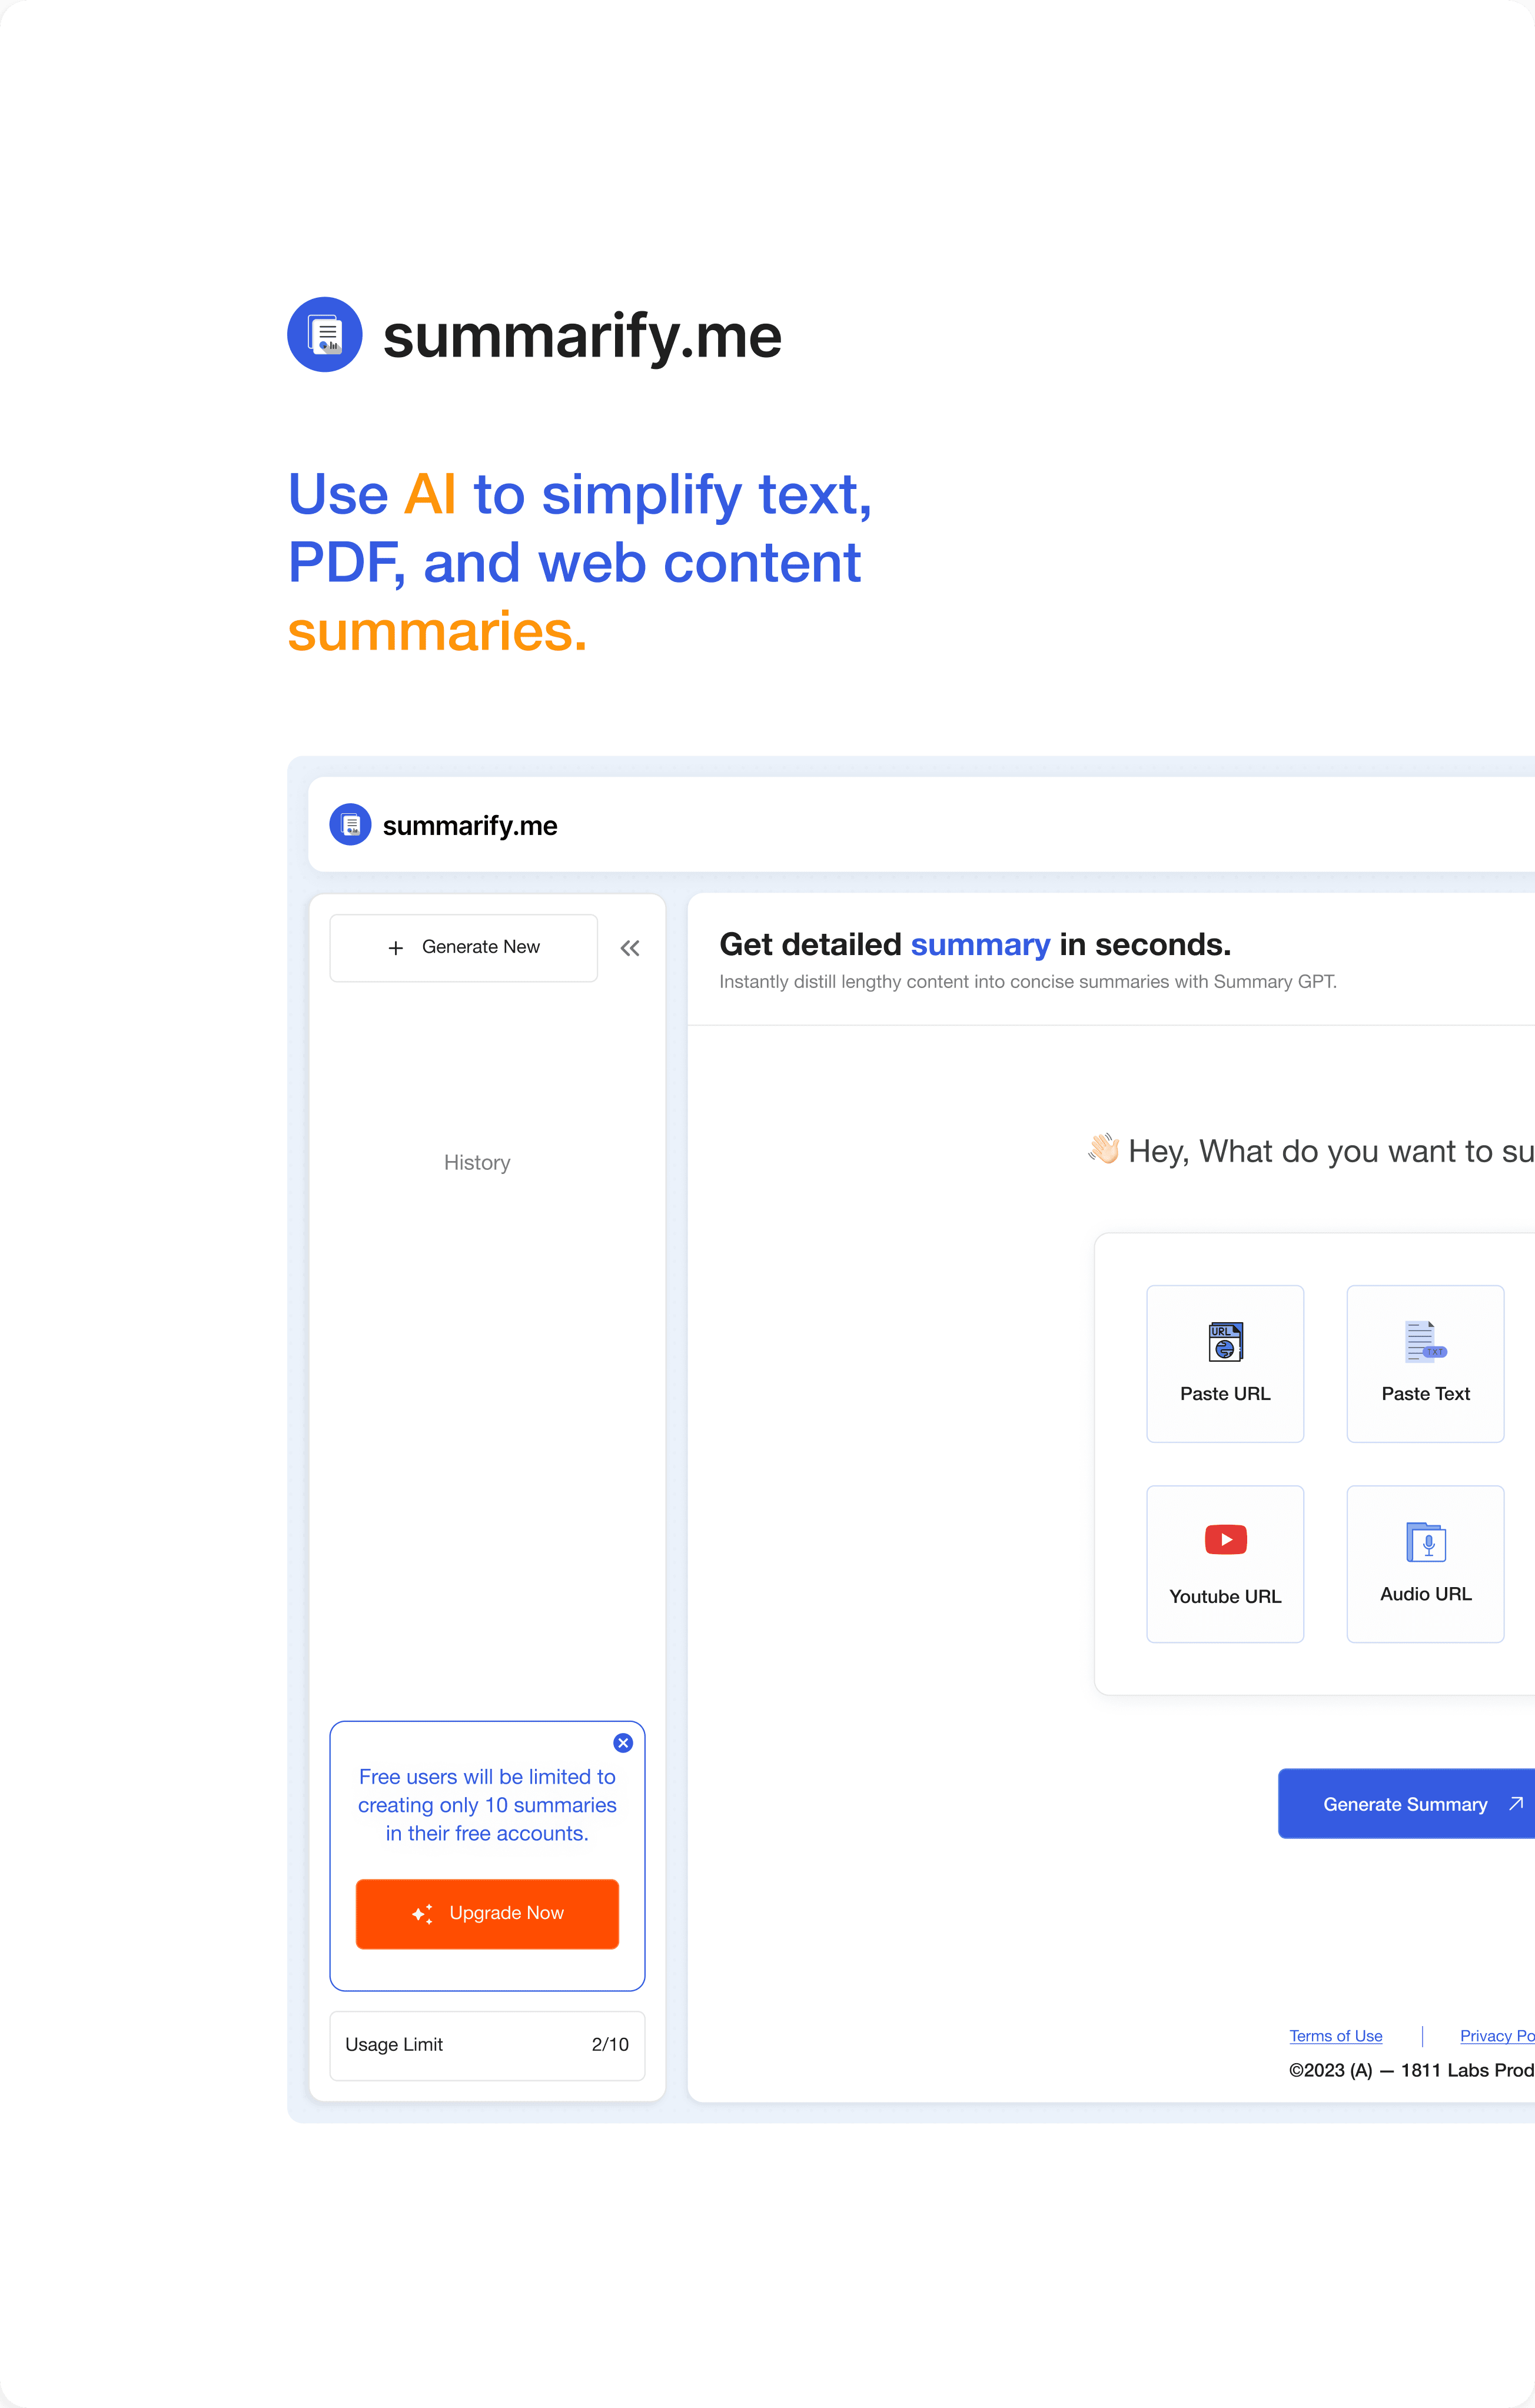Click the Generate Summary button
Viewport: 1535px width, 2408px height.
coord(1406,1804)
